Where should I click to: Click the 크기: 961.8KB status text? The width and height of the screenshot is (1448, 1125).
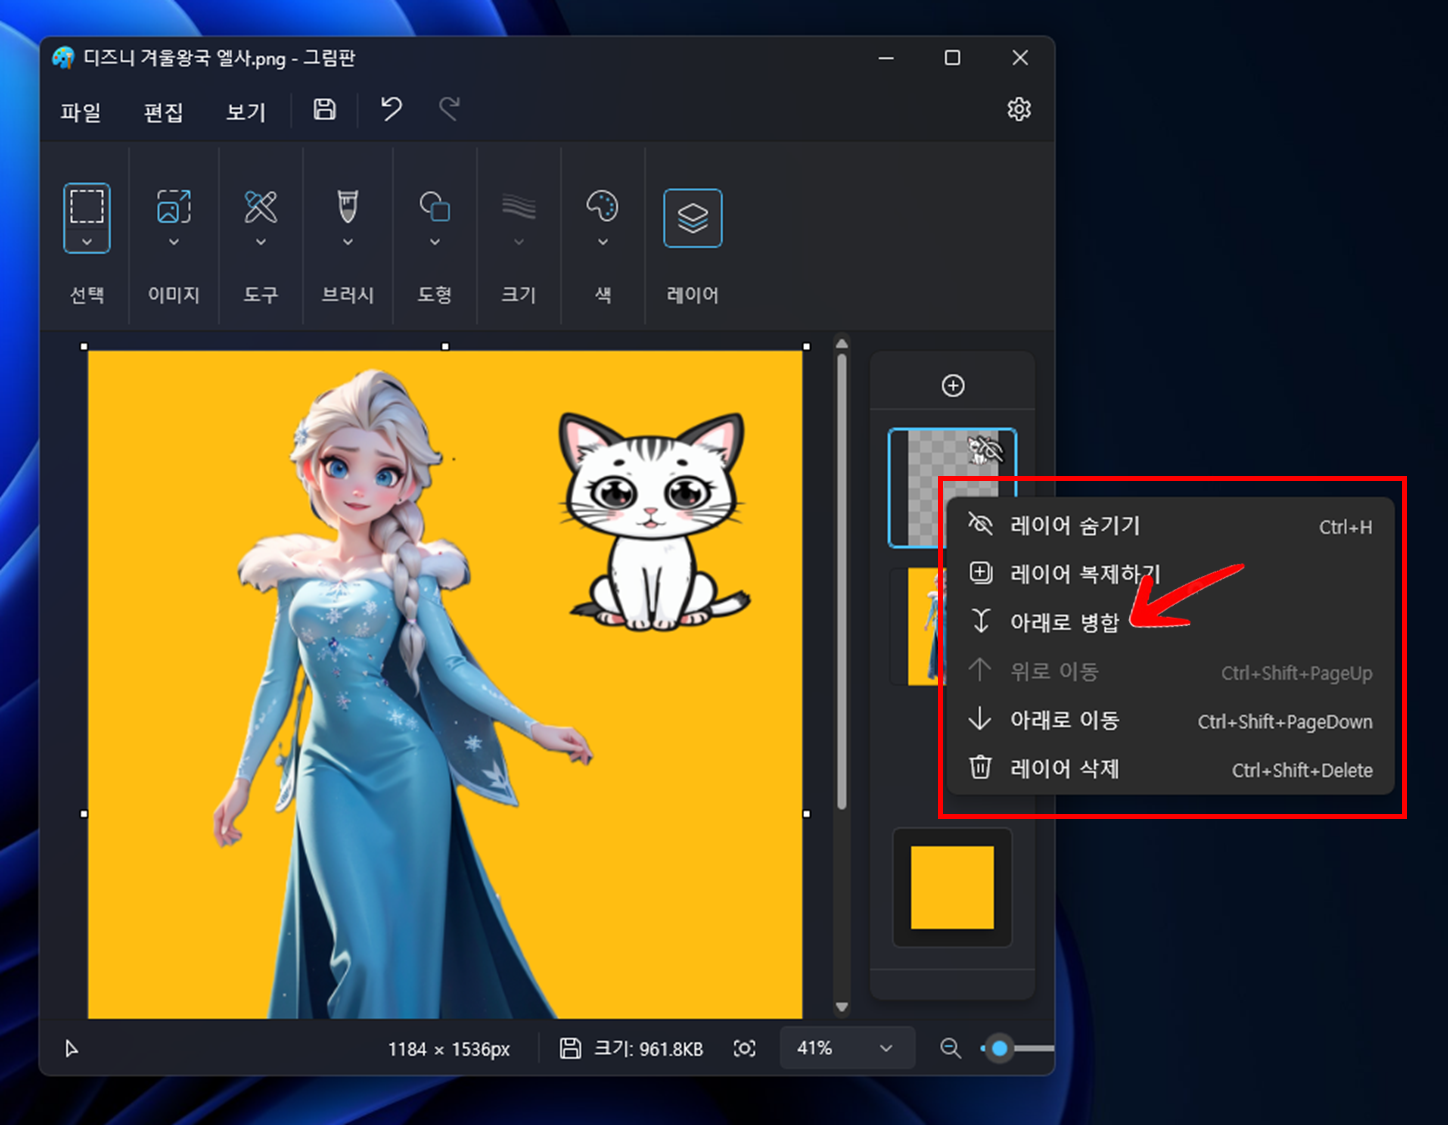click(649, 1049)
